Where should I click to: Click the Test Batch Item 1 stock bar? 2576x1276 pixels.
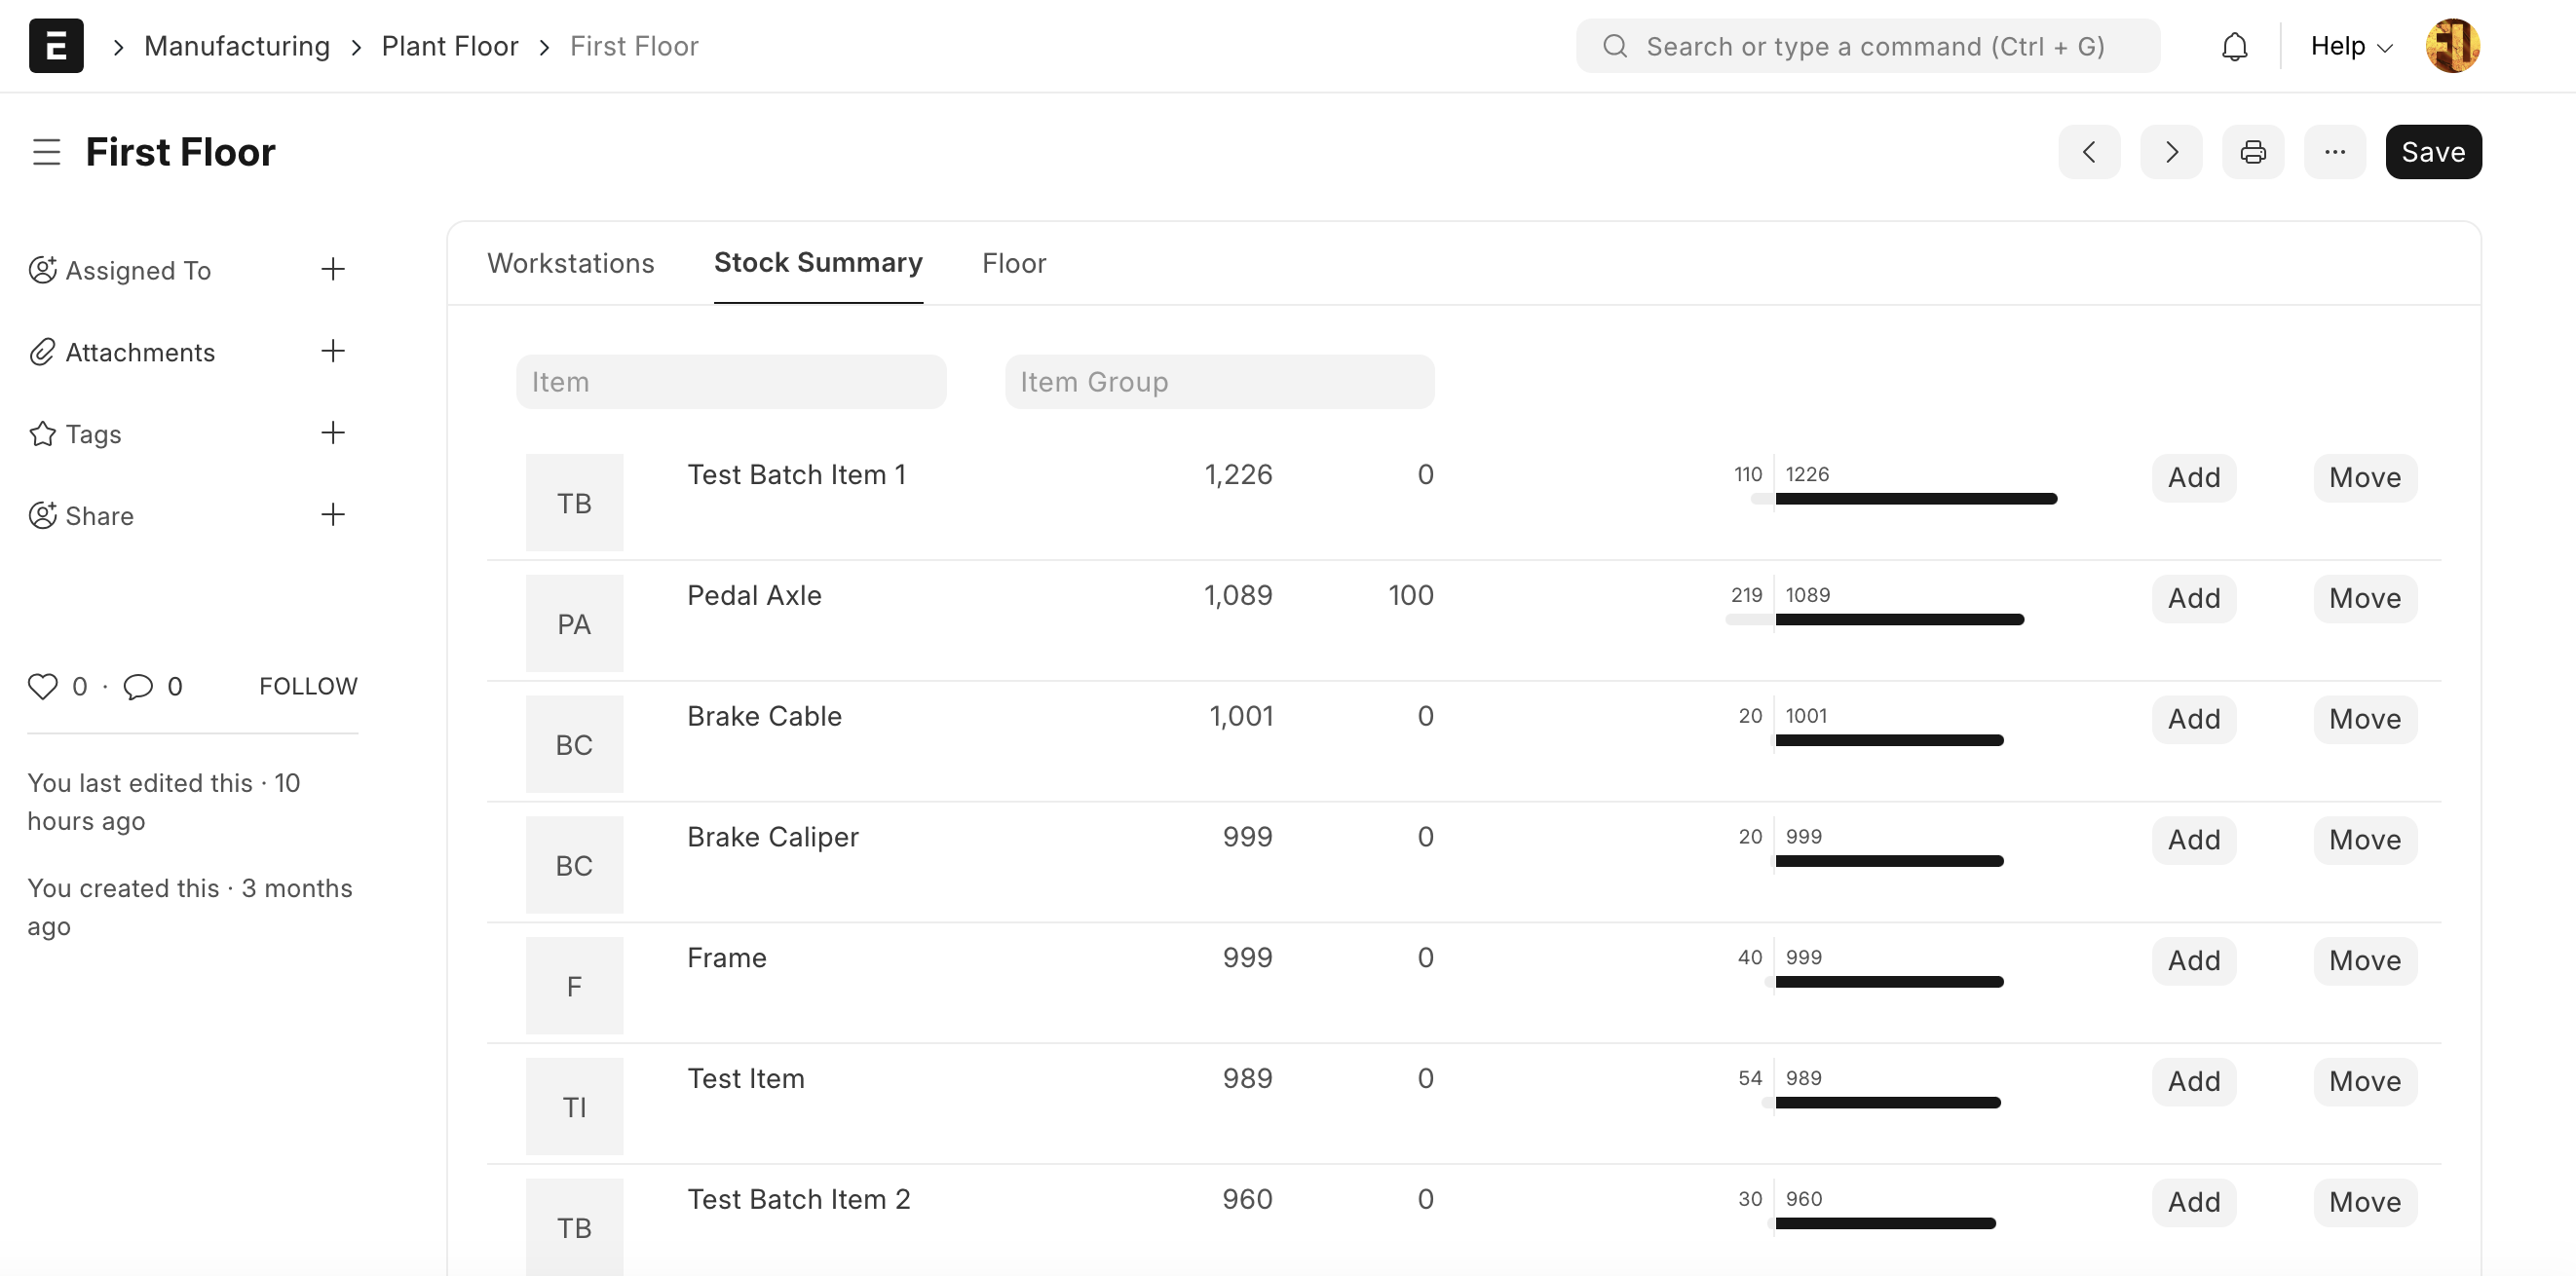(x=1915, y=498)
